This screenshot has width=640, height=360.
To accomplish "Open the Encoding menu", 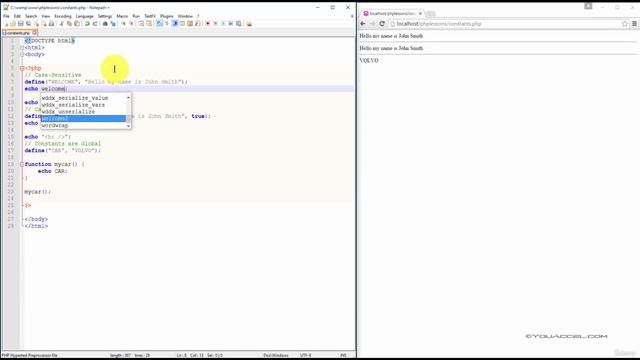I will [x=63, y=16].
